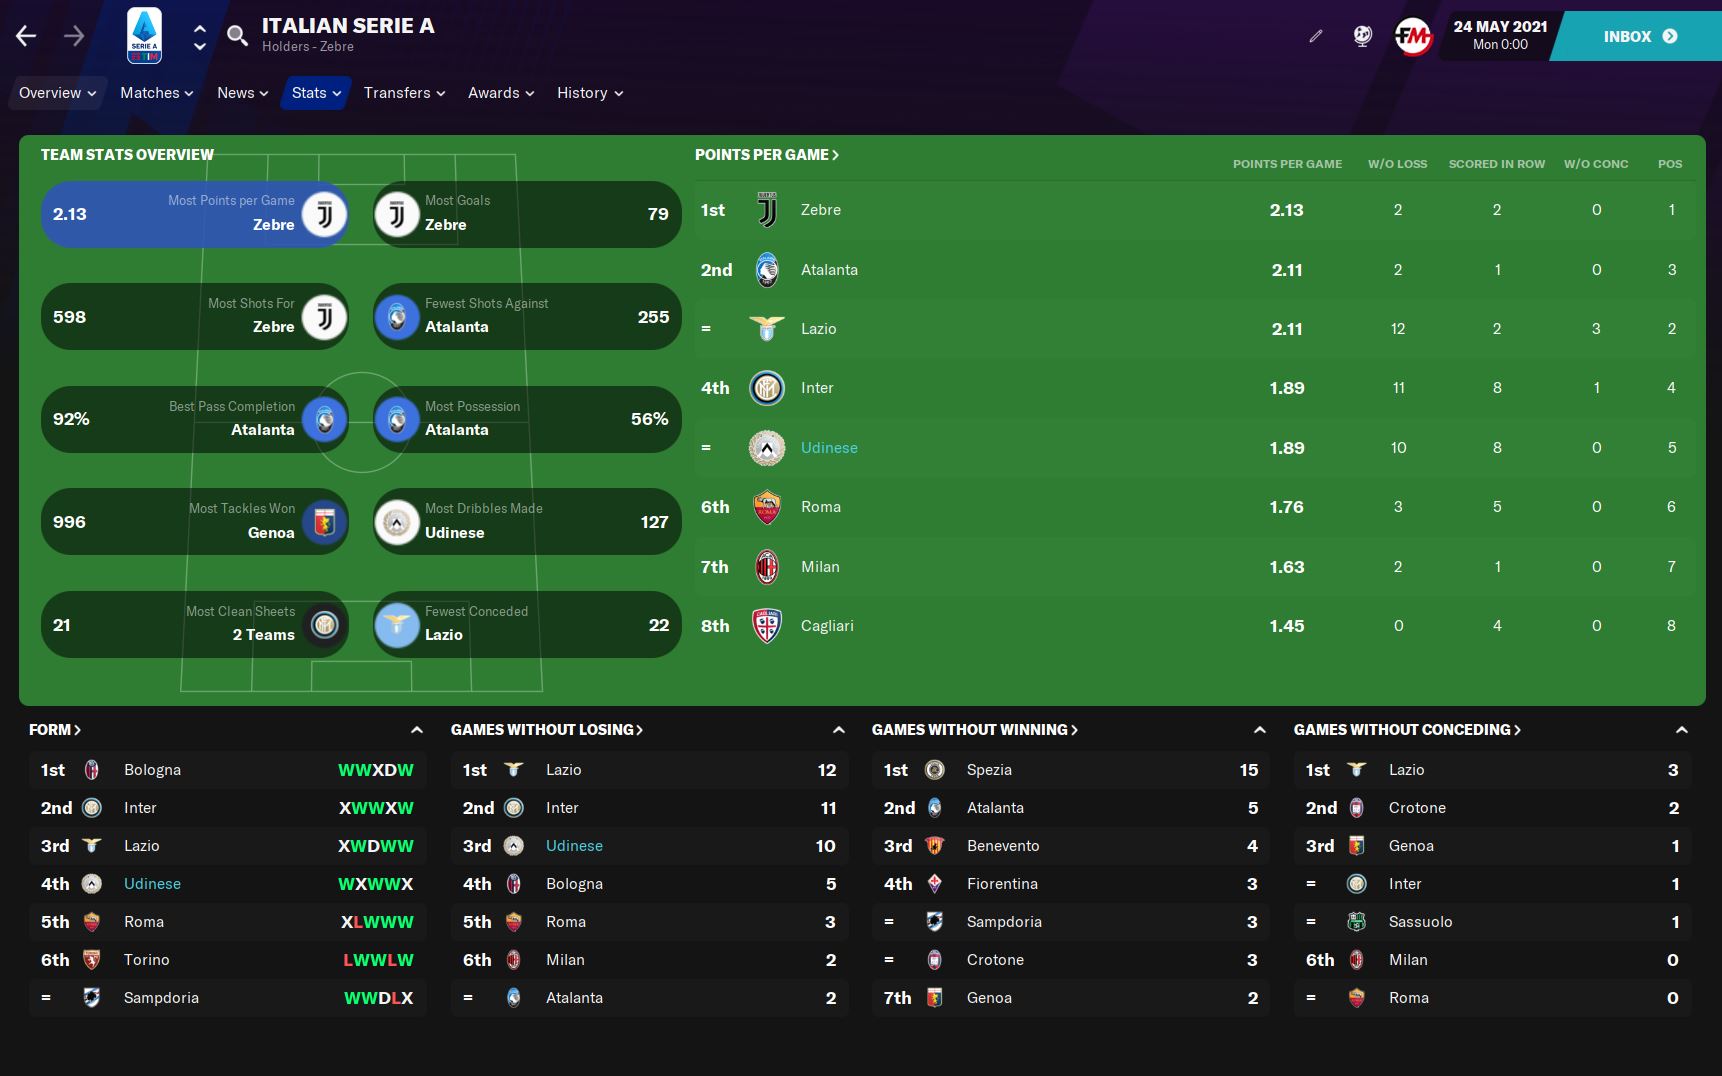This screenshot has height=1076, width=1722.
Task: Click the back navigation arrow
Action: coord(26,37)
